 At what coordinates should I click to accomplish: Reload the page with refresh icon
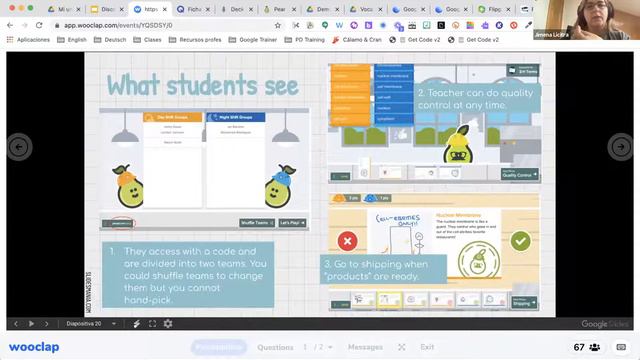(39, 25)
